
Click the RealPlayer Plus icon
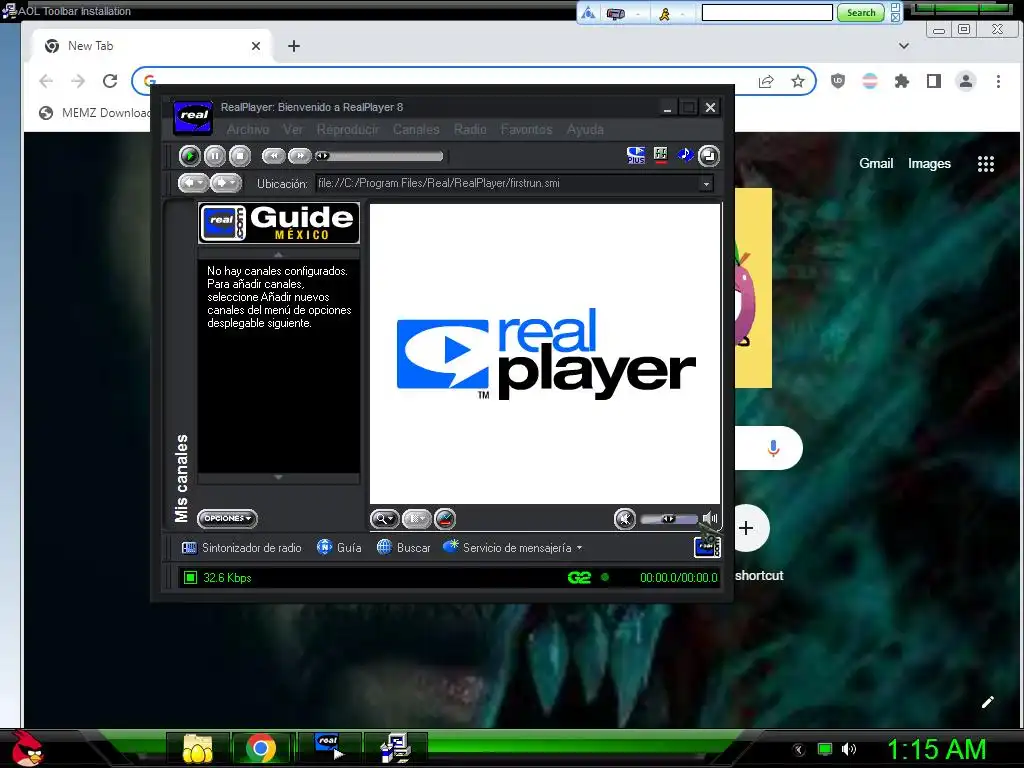pyautogui.click(x=635, y=155)
